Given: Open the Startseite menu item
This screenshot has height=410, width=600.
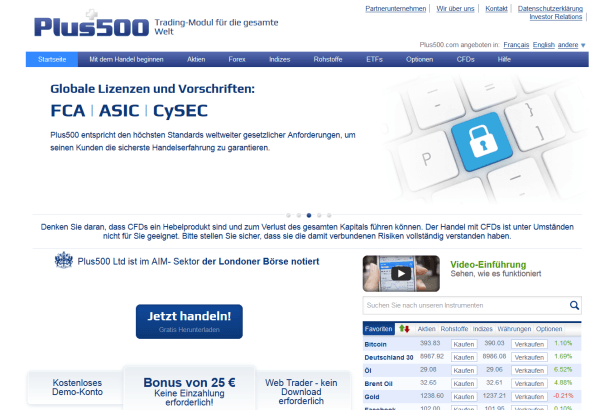Looking at the screenshot, I should click(x=52, y=59).
